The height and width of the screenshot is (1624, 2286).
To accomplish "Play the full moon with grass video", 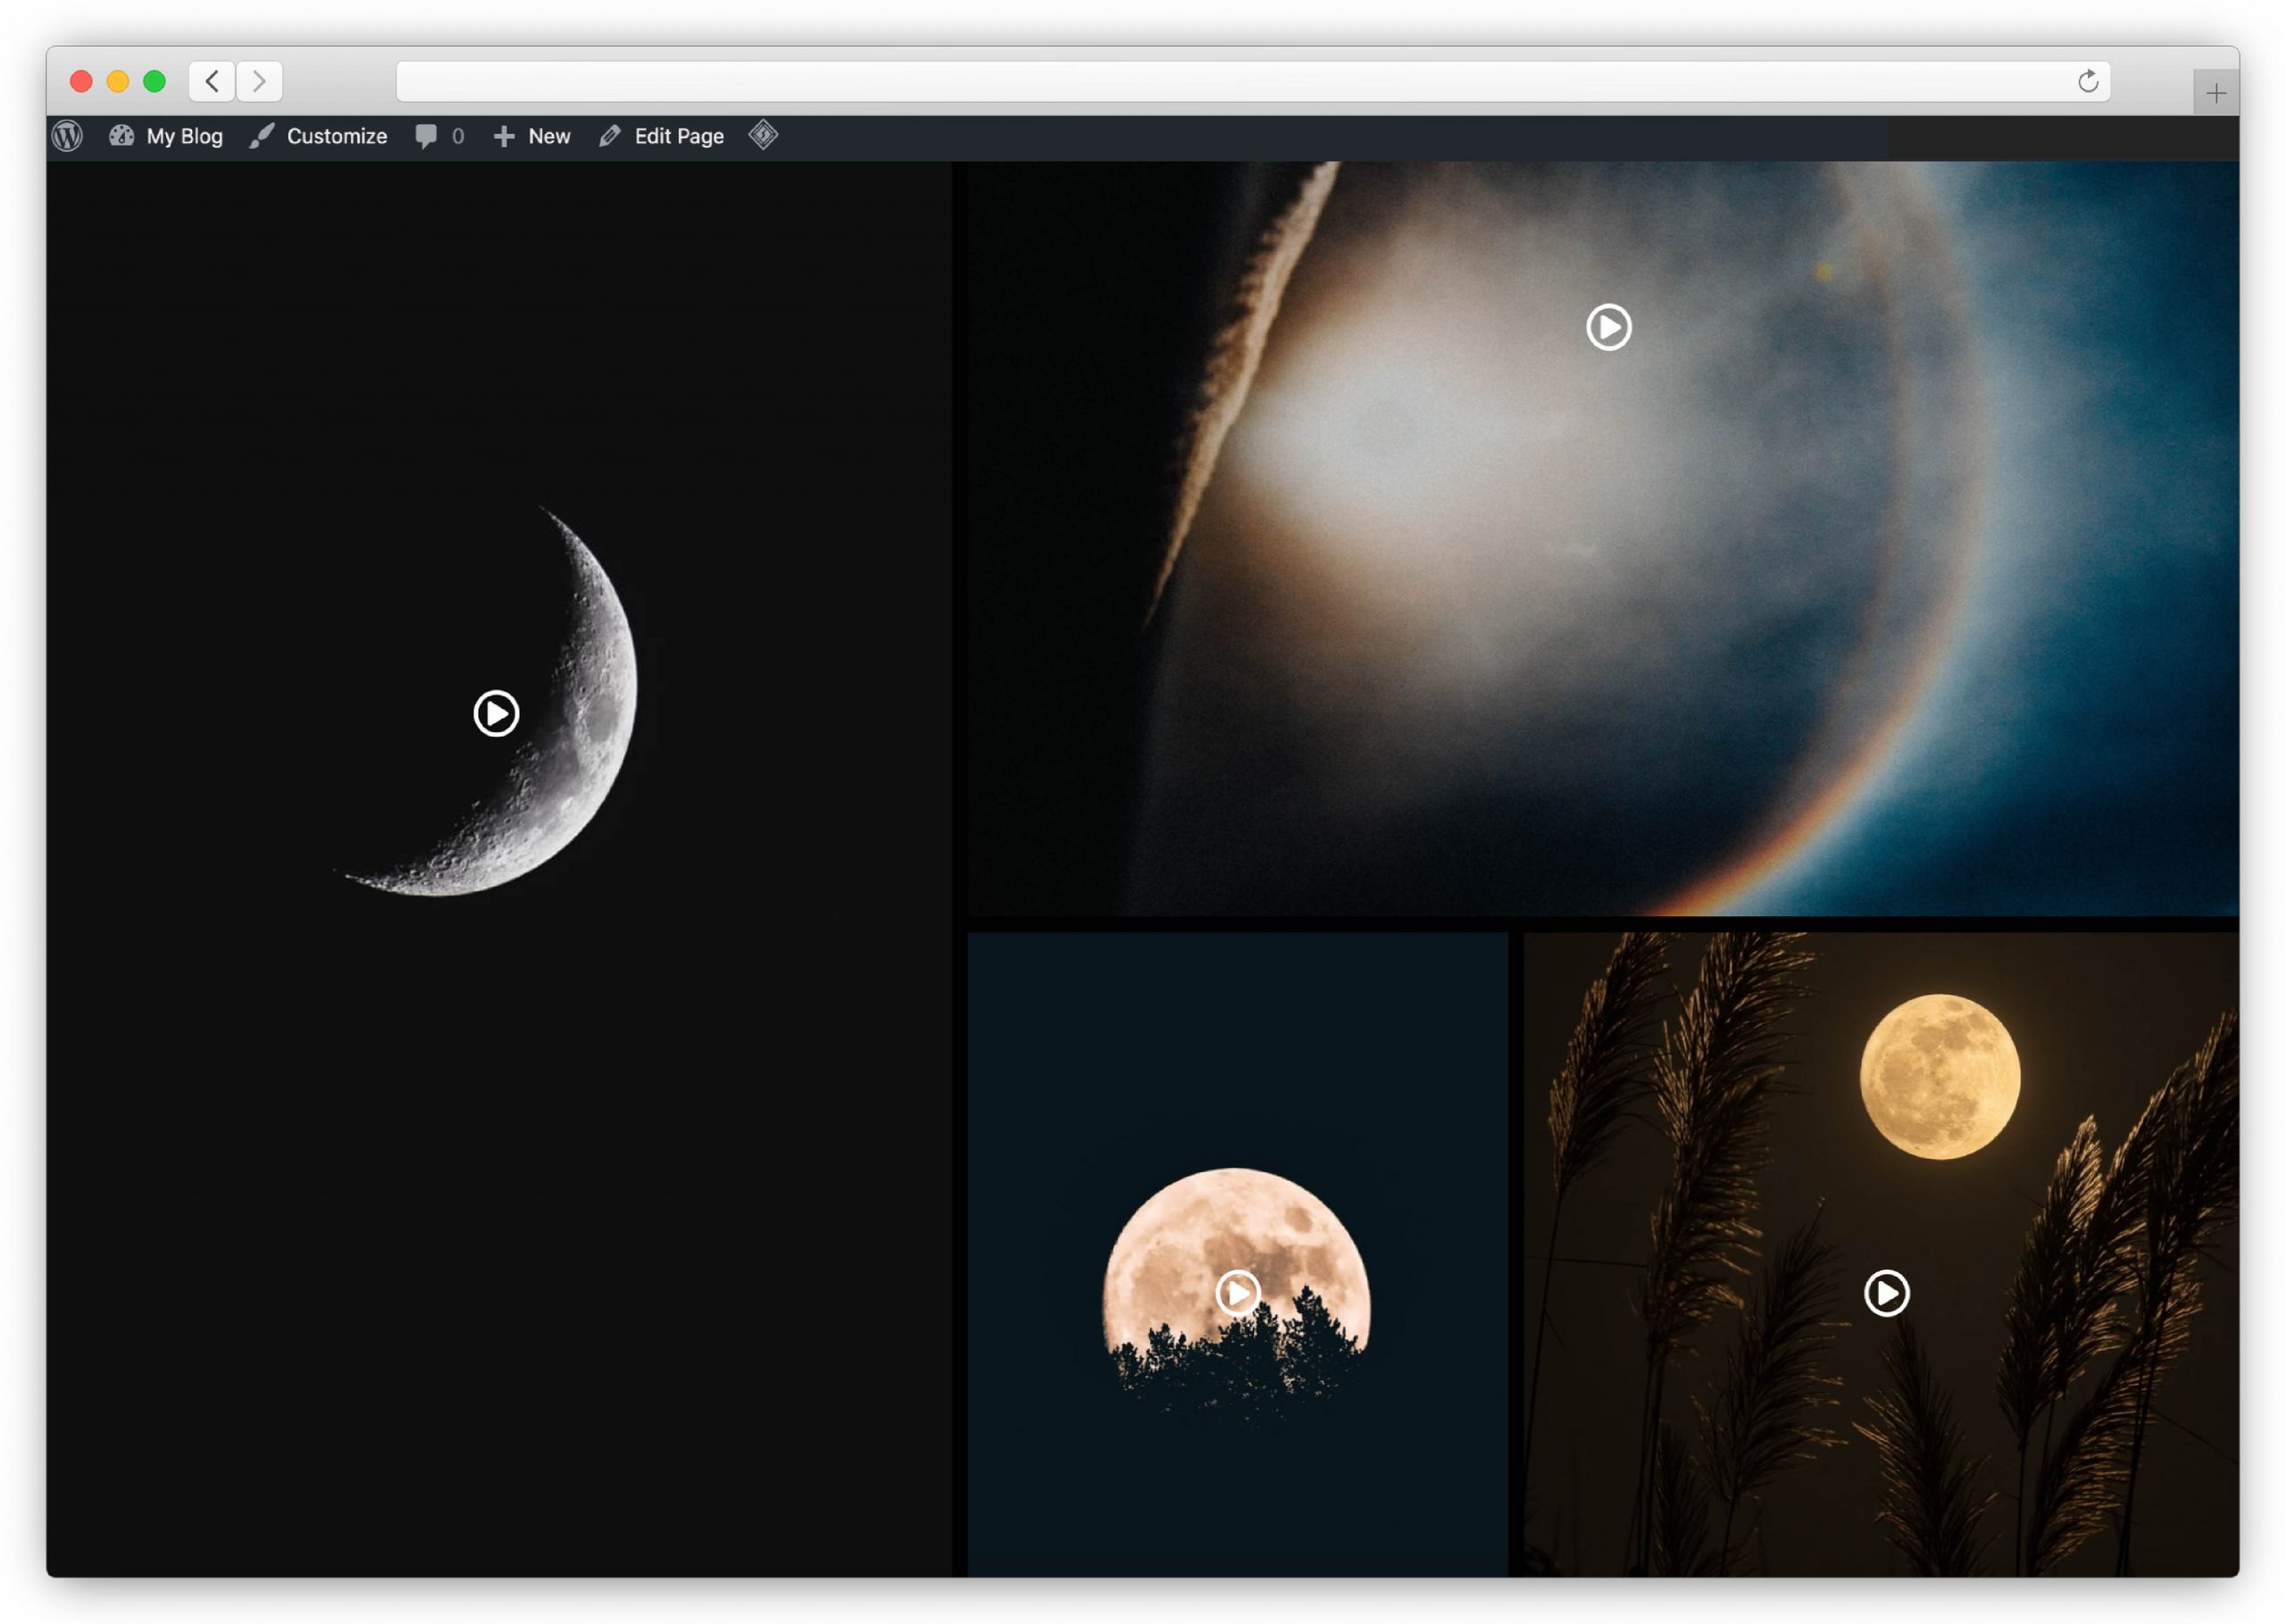I will (x=1886, y=1292).
